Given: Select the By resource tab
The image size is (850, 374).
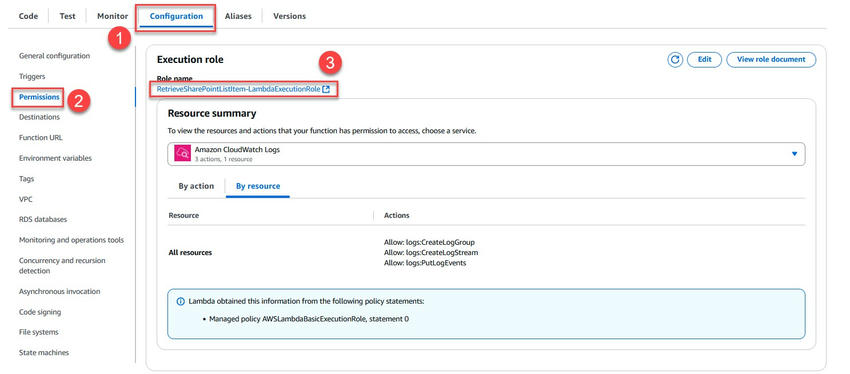Looking at the screenshot, I should [258, 186].
